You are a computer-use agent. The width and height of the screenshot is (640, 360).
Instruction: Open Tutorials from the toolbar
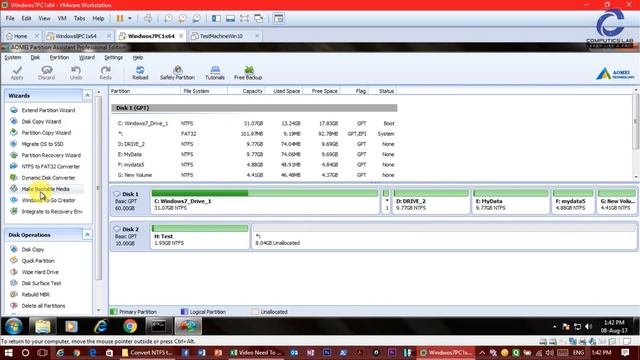[x=215, y=73]
